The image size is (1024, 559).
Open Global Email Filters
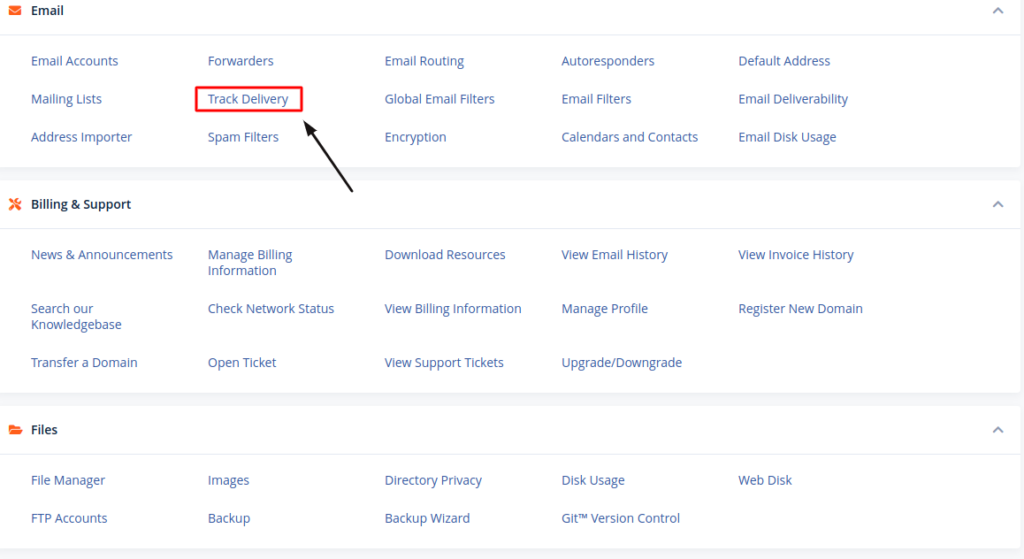coord(440,99)
